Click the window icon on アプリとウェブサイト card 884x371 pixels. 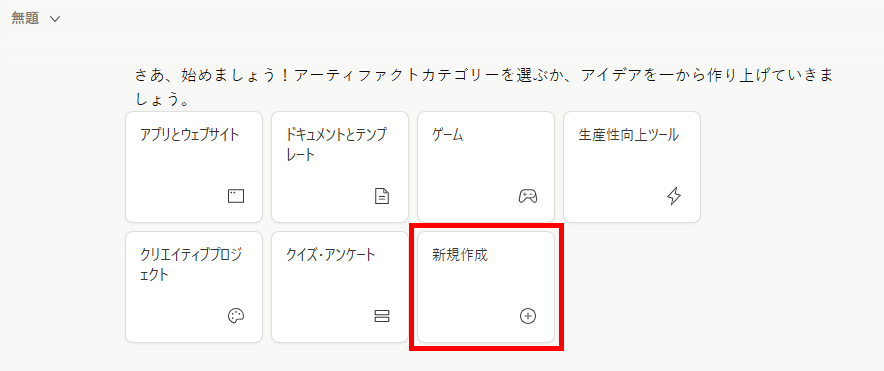click(236, 196)
